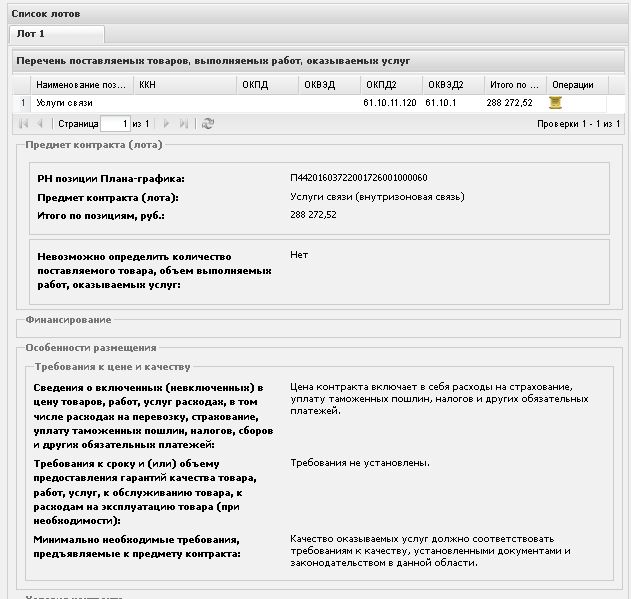Image resolution: width=631 pixels, height=599 pixels.
Task: Click the Требования к цене и качеству title
Action: point(112,367)
